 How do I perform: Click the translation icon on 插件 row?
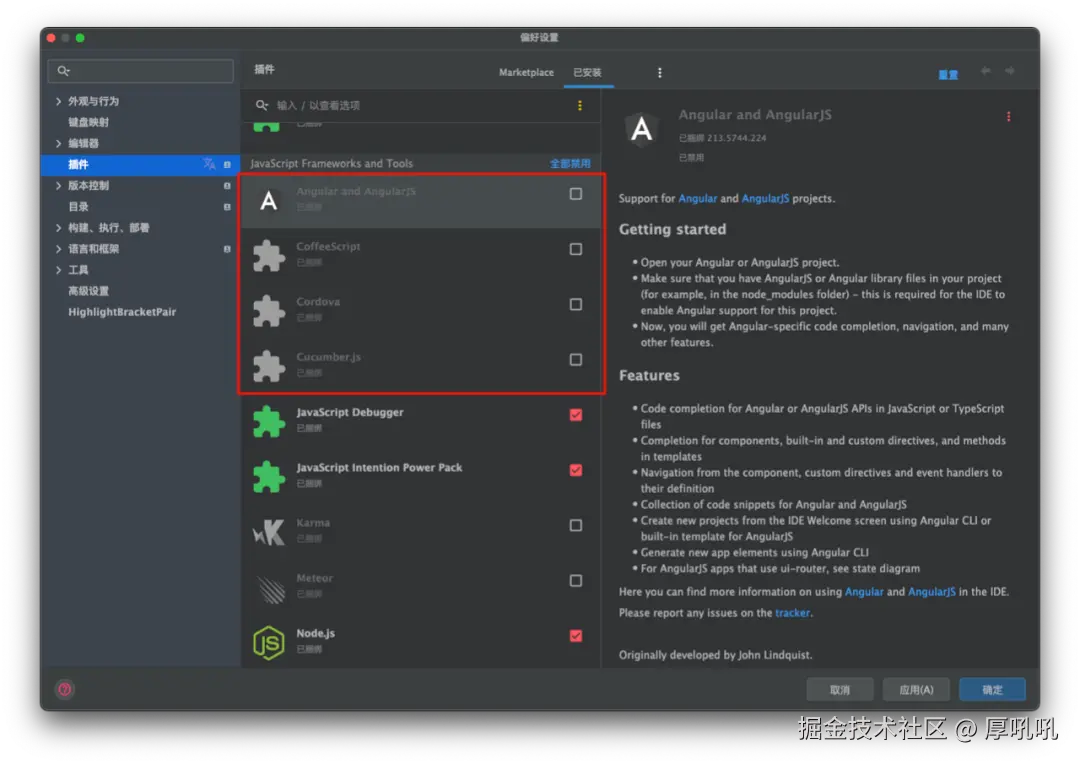tap(209, 164)
